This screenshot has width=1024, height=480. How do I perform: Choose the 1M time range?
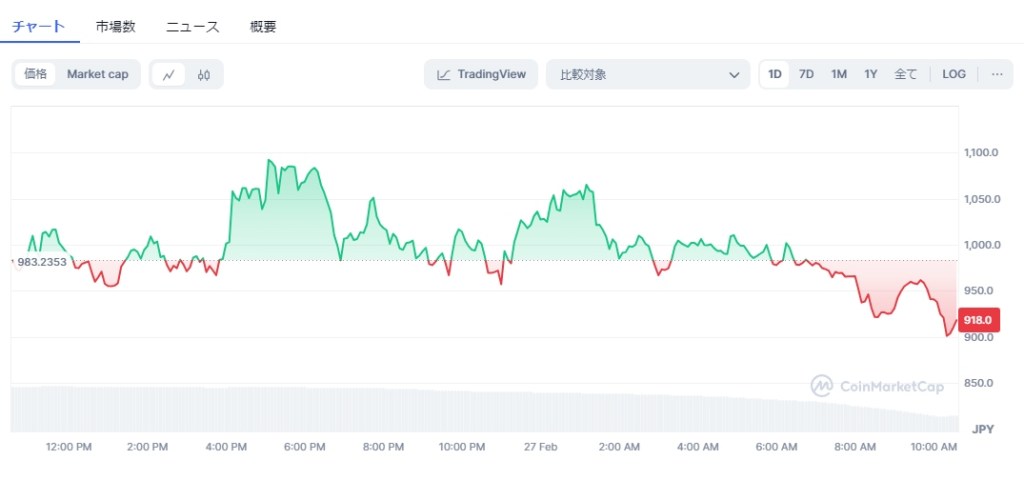[839, 74]
